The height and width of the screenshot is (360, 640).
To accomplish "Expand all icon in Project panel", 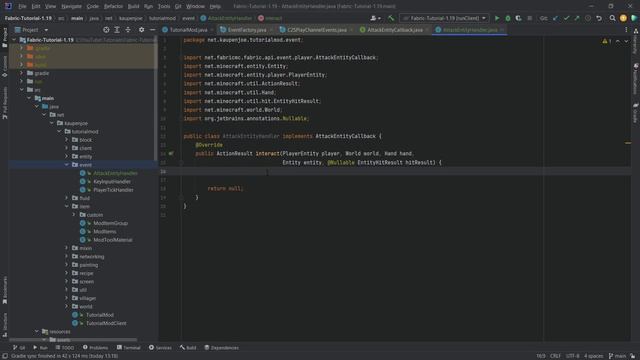I will pyautogui.click(x=117, y=30).
